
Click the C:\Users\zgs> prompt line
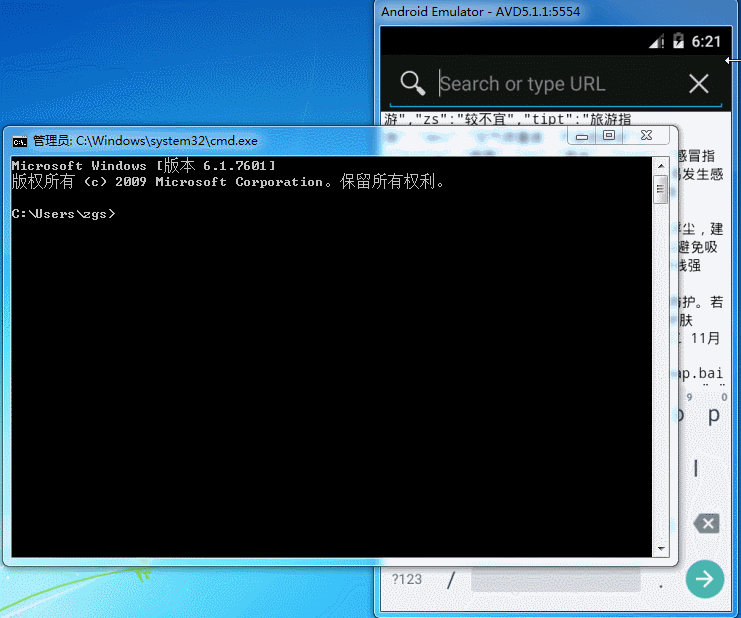[63, 214]
